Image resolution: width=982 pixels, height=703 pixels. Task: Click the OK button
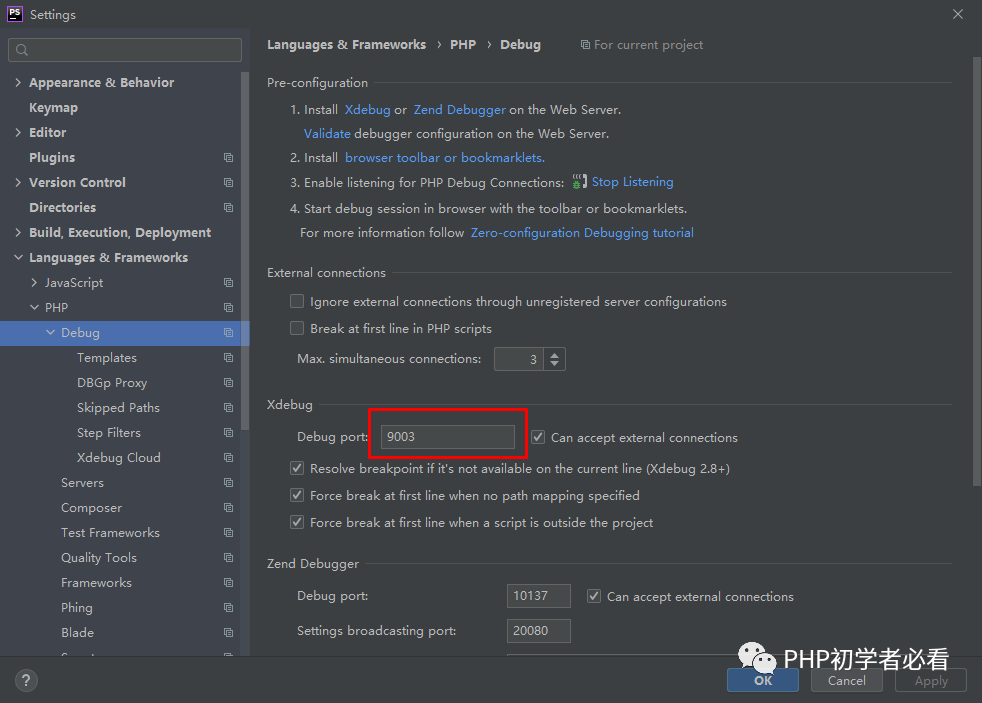[763, 680]
